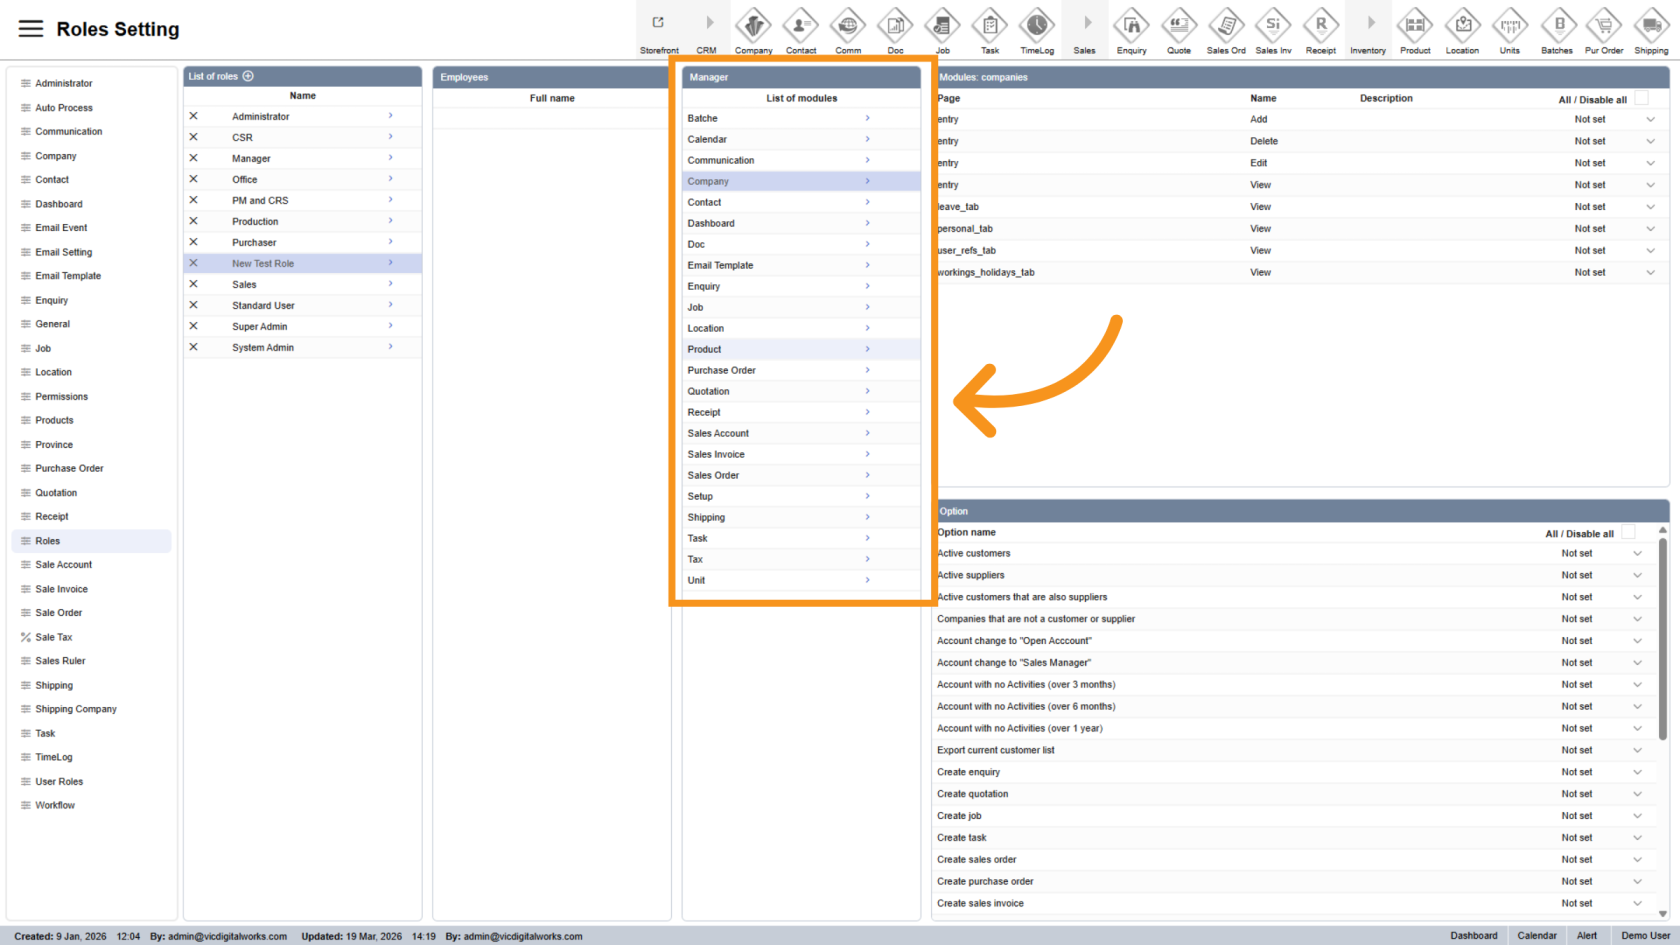Click the Option panel vertical scrollbar
1680x945 pixels.
click(1662, 640)
